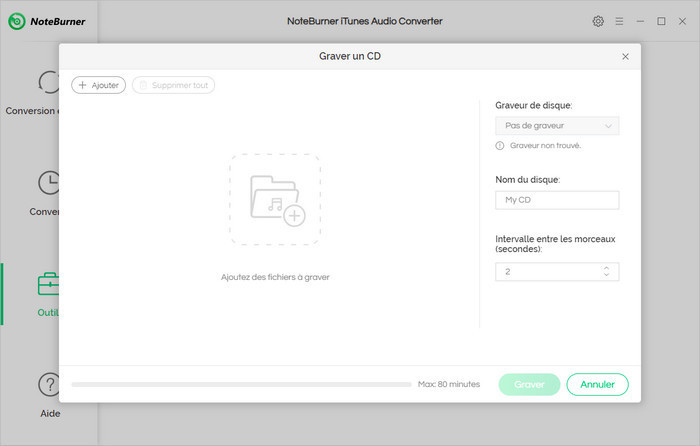
Task: Open the hamburger menu in title bar
Action: (619, 21)
